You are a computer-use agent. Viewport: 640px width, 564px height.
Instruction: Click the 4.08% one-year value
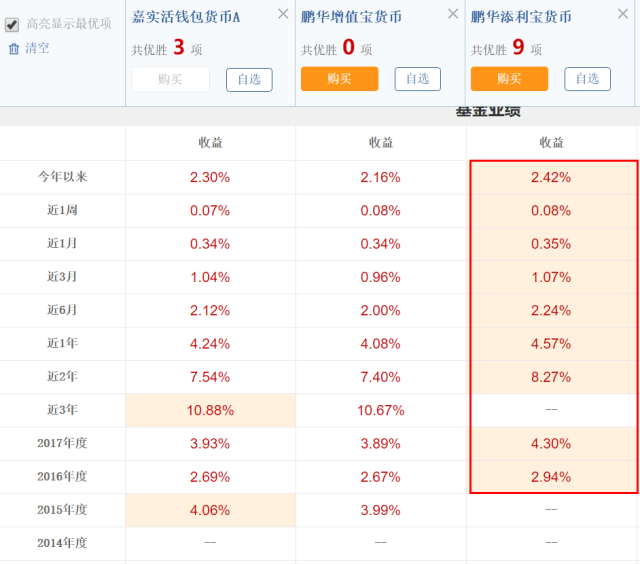[x=380, y=344]
